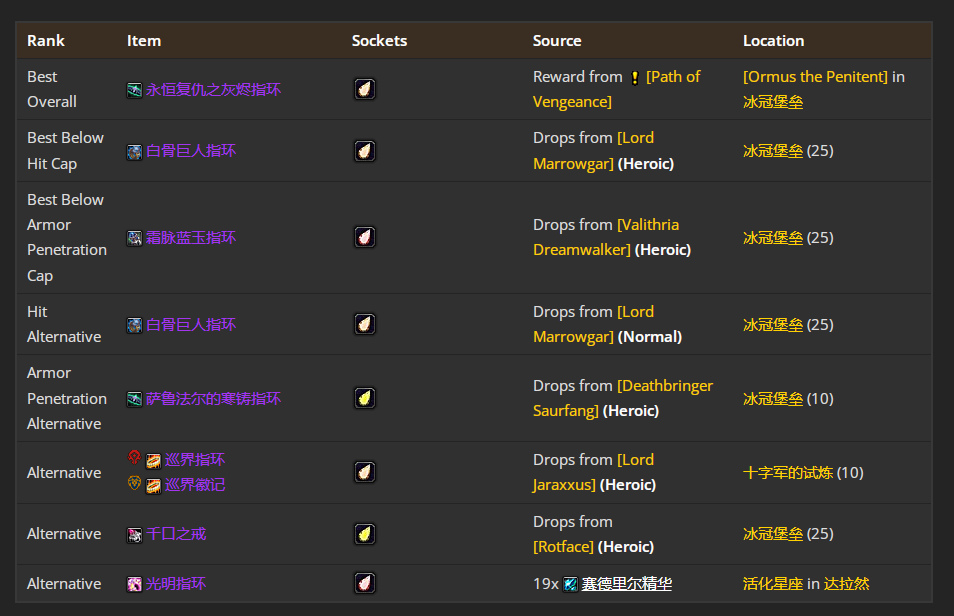Open the 十字军的试炼 location link
The height and width of the screenshot is (616, 954).
pyautogui.click(x=787, y=473)
